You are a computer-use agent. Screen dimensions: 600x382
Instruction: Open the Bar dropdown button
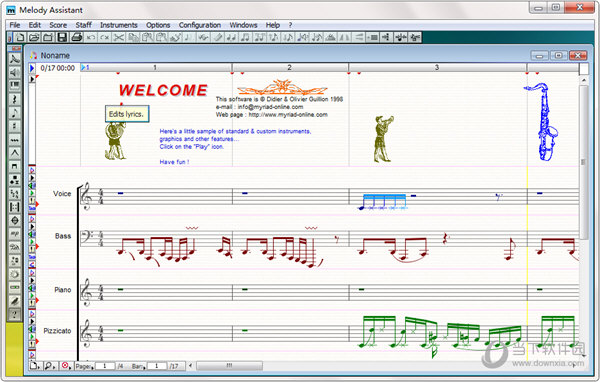pyautogui.click(x=138, y=366)
